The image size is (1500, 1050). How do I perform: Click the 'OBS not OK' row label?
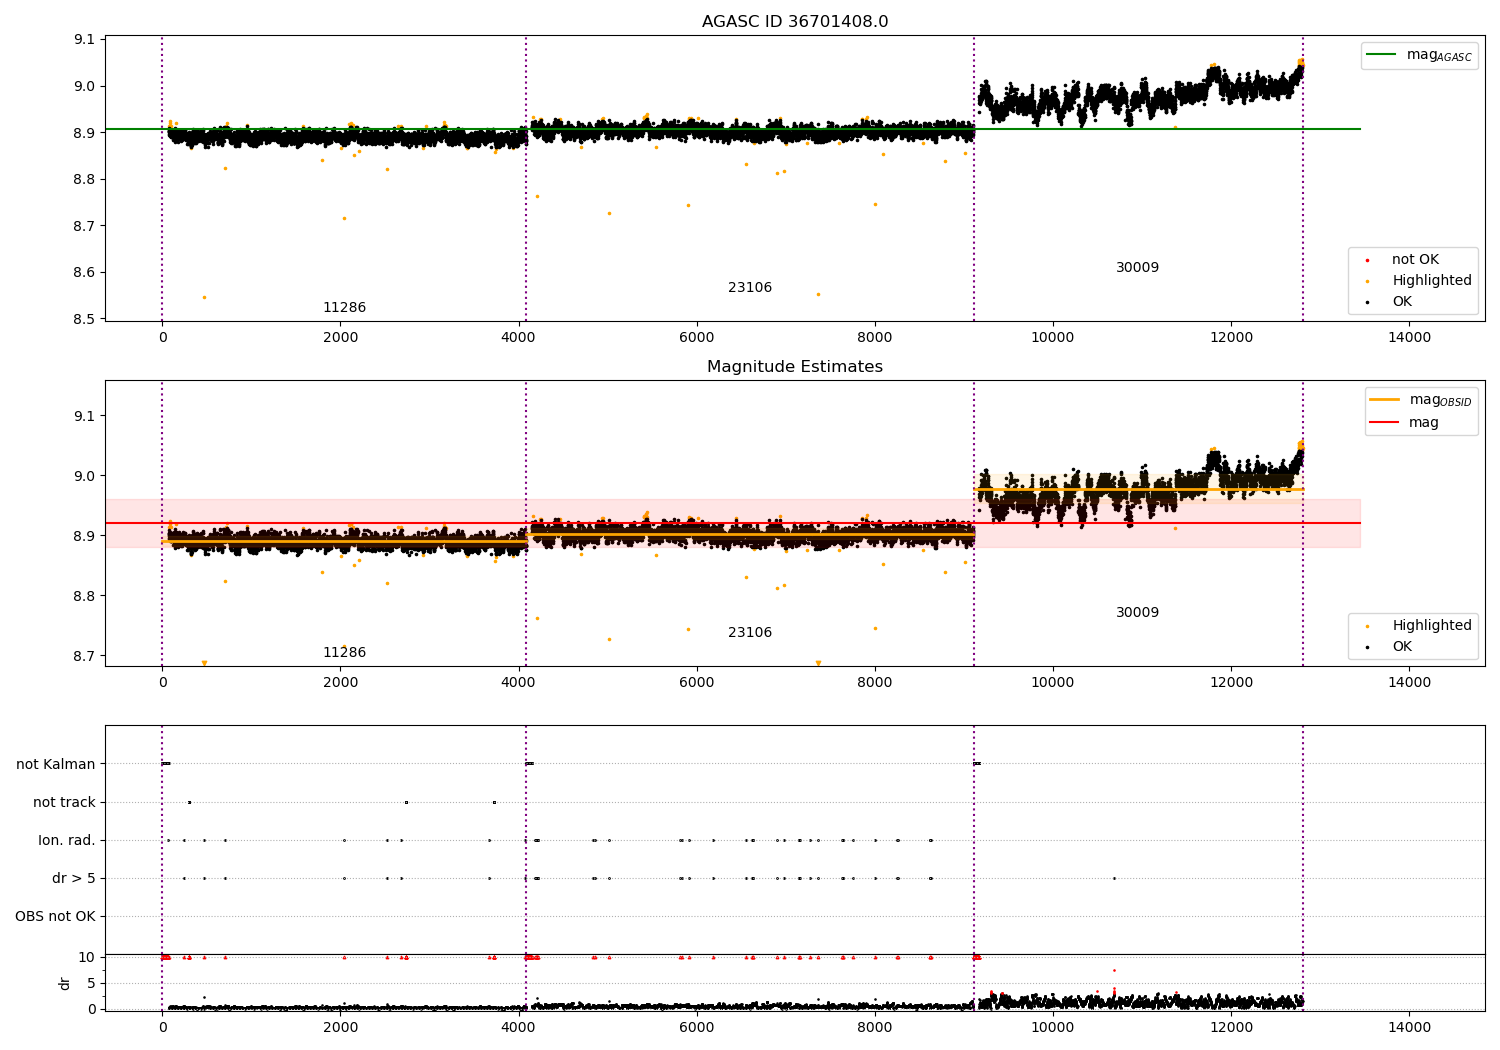[x=55, y=916]
